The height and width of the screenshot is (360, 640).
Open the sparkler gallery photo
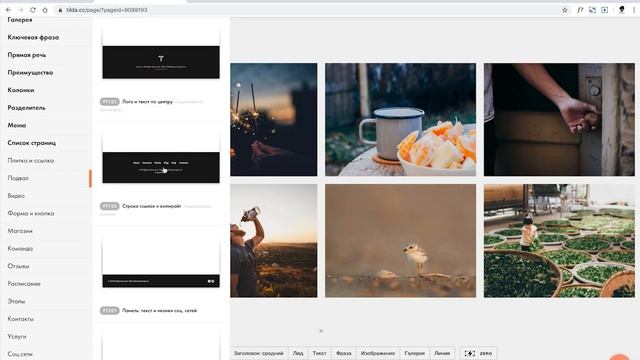(x=273, y=120)
